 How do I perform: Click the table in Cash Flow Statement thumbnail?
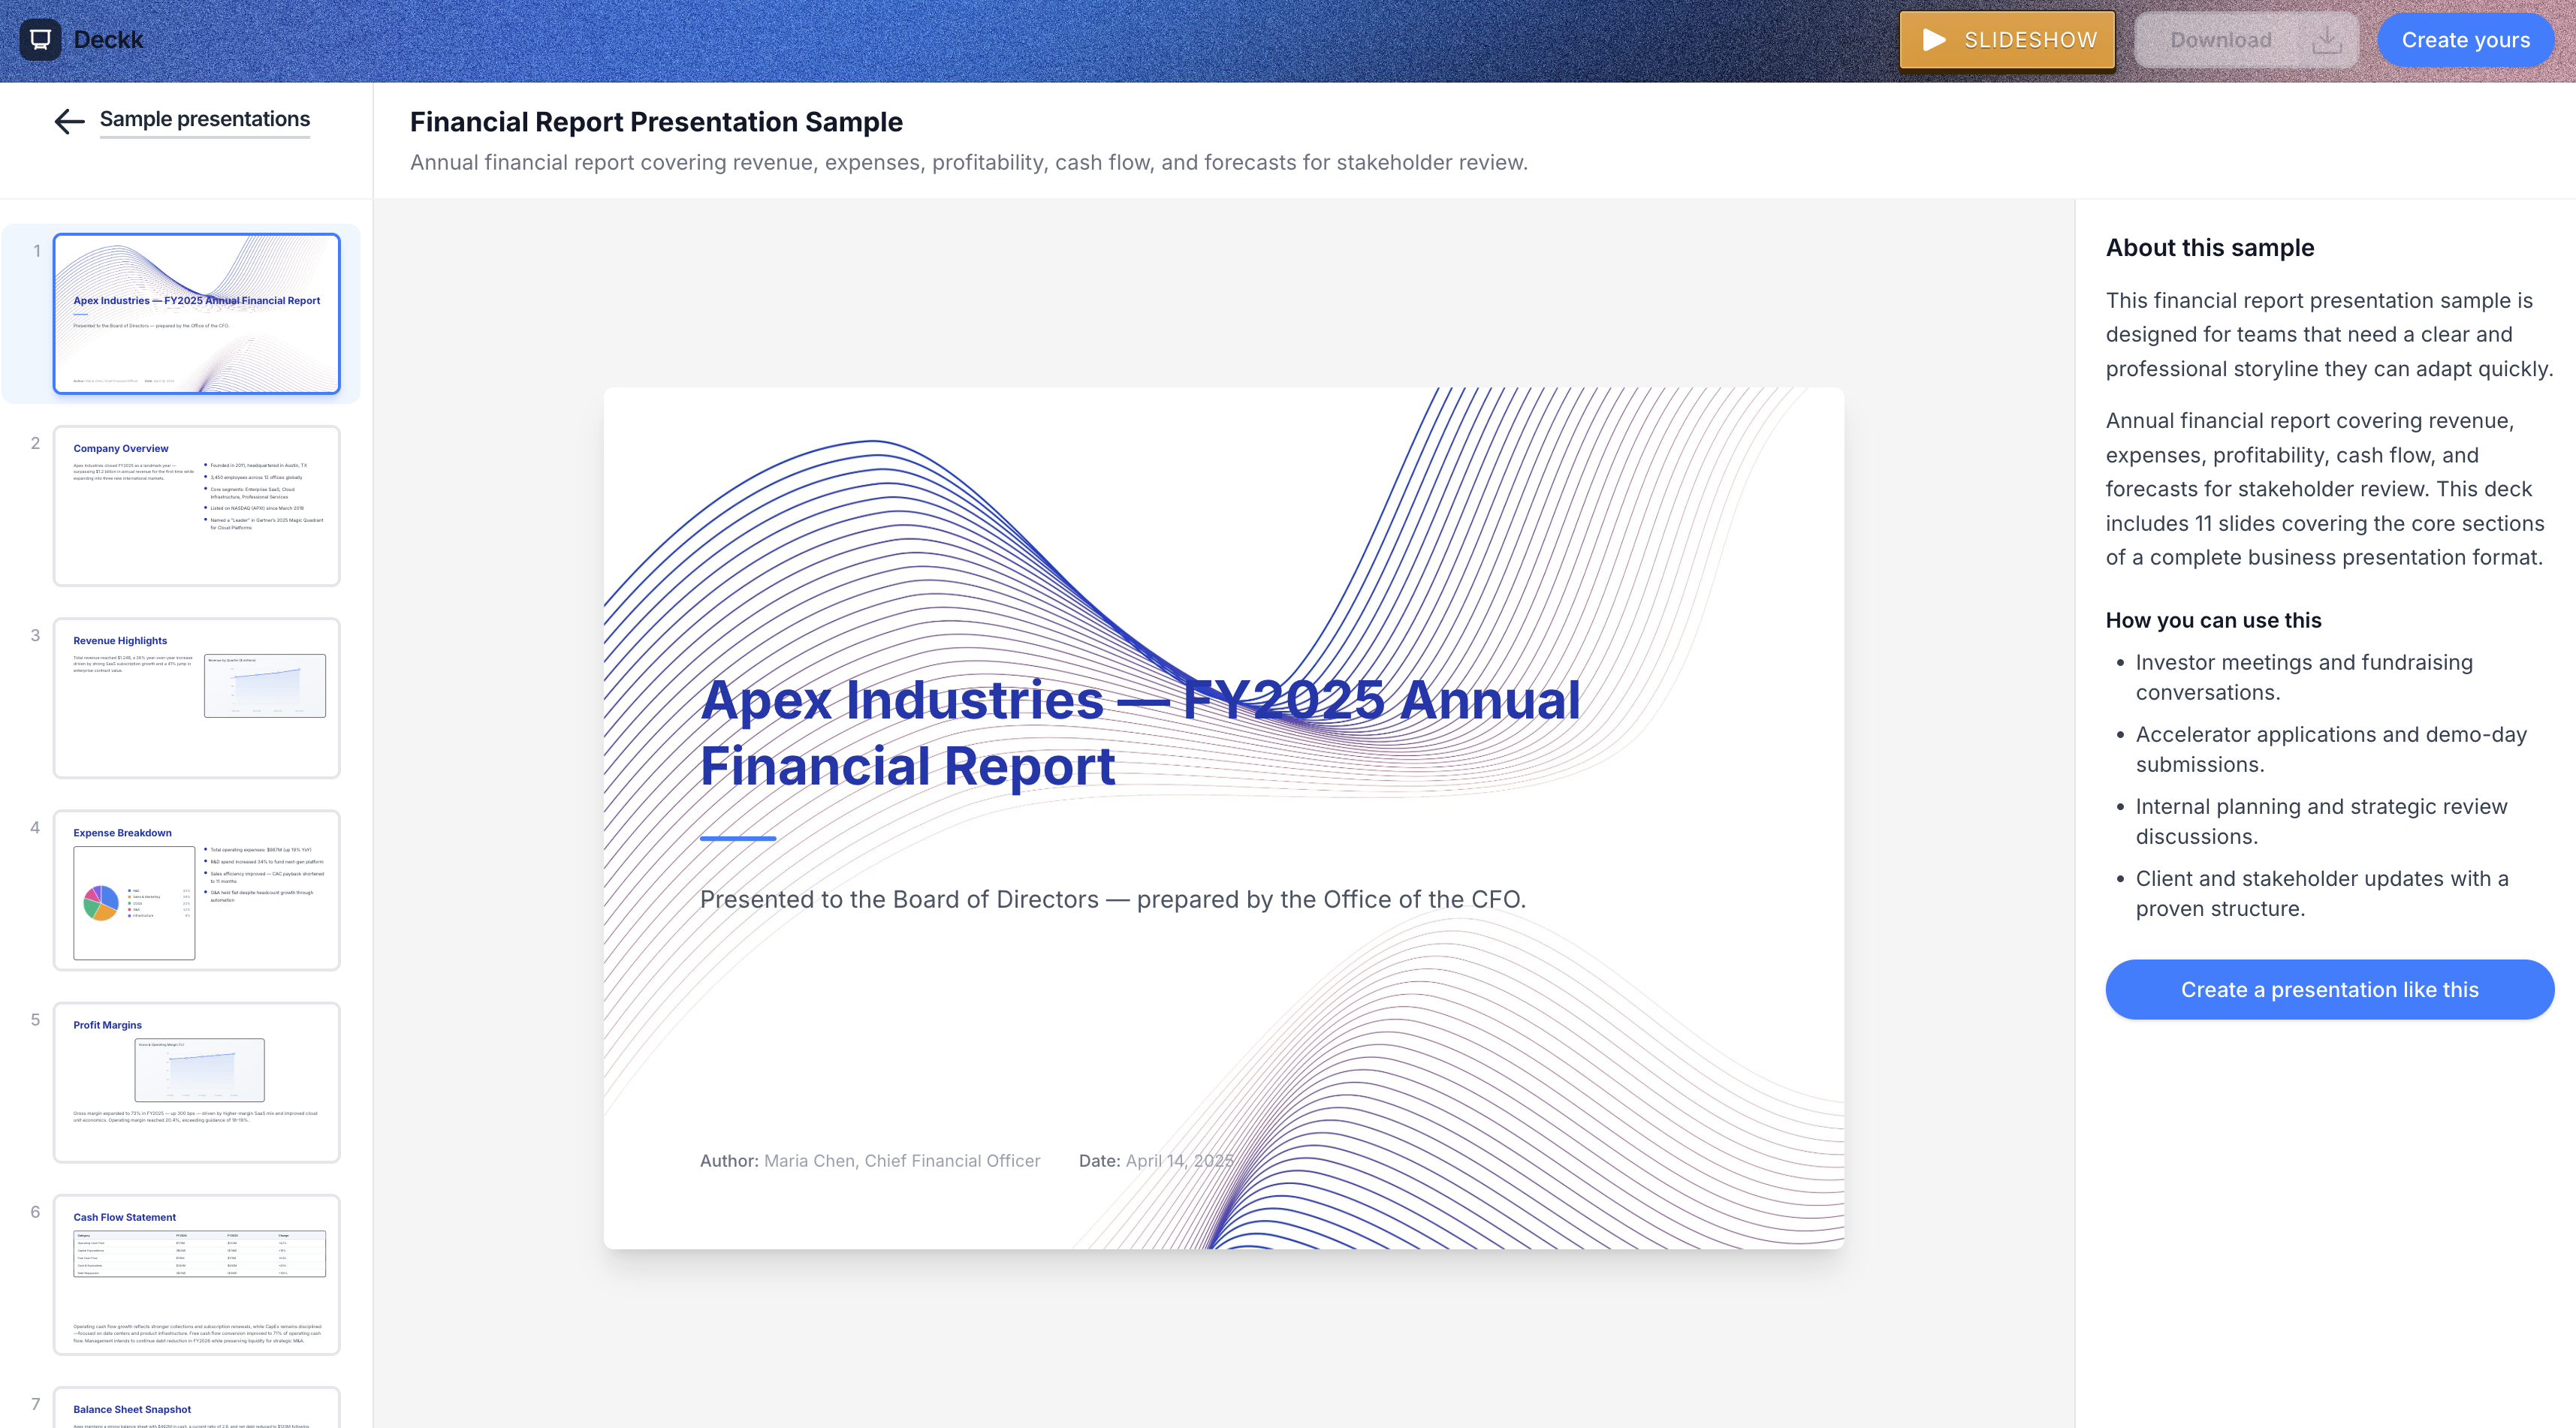[x=200, y=1254]
